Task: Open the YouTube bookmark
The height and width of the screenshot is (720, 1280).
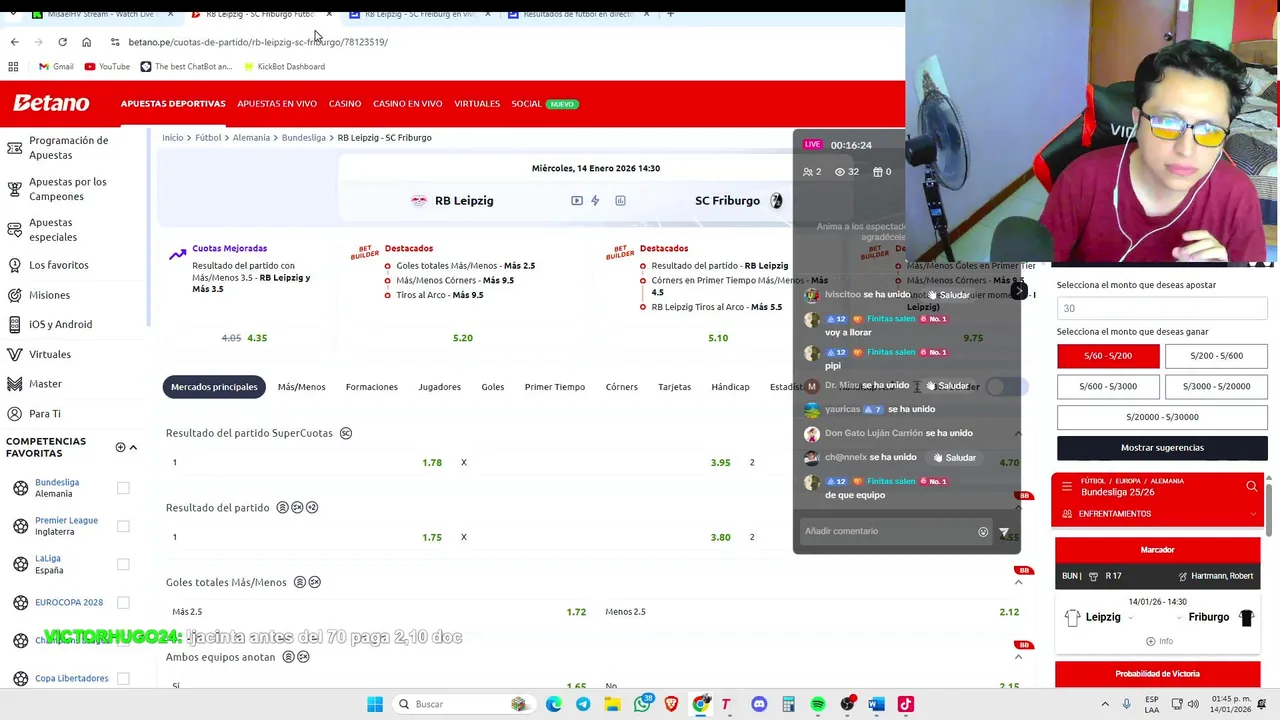Action: point(107,66)
